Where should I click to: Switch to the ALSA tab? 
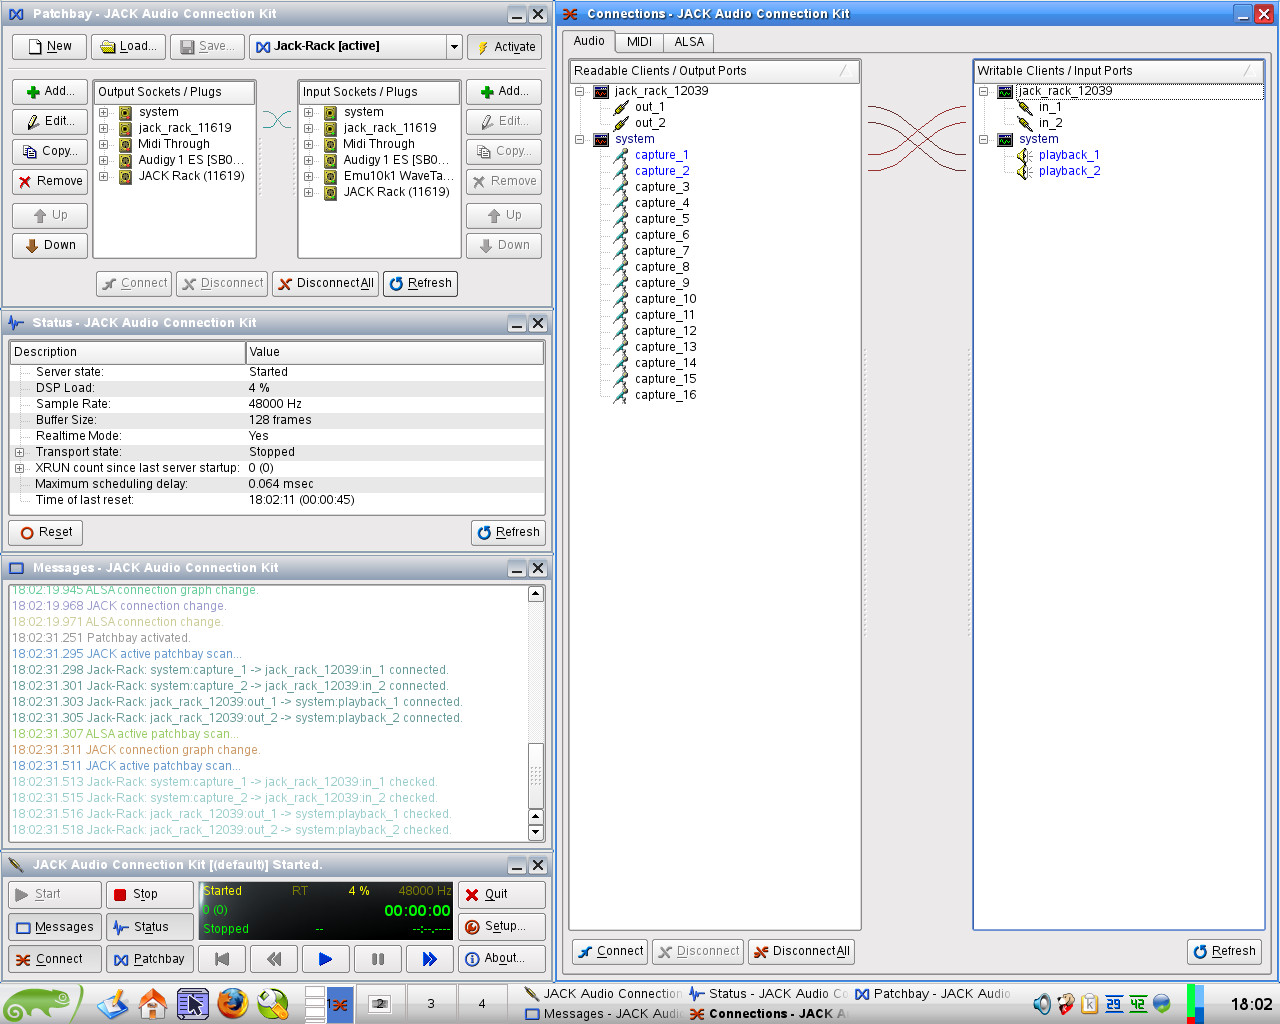(689, 42)
